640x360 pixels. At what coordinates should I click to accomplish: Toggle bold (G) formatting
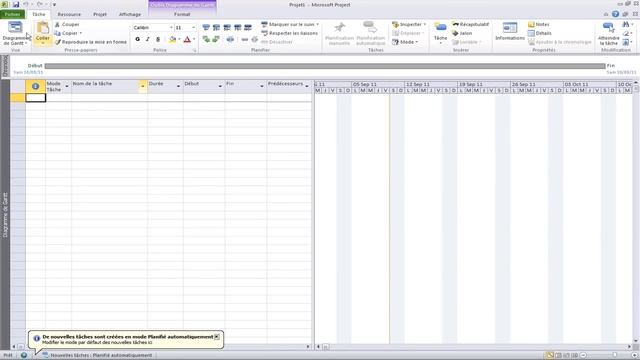[138, 40]
